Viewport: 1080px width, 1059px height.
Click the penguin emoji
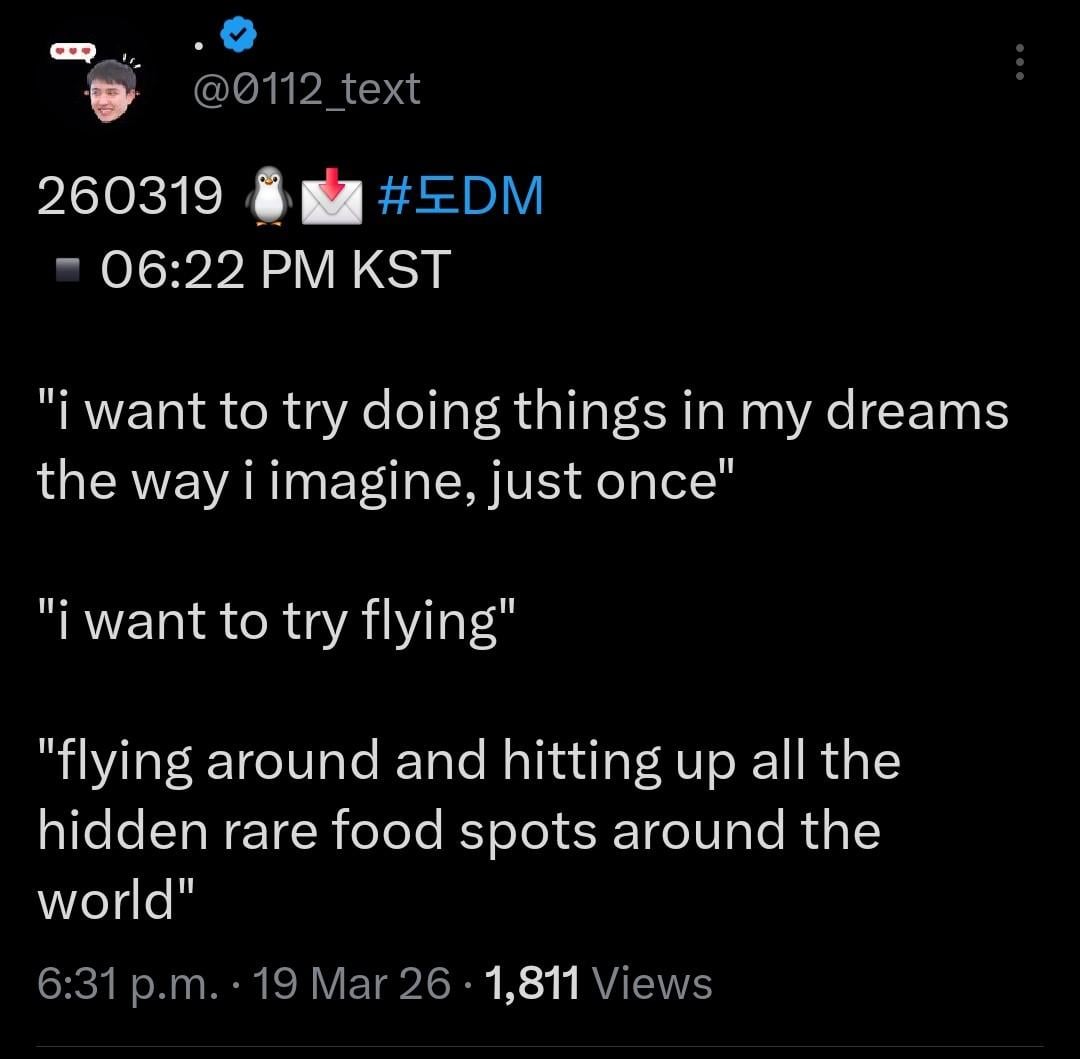pyautogui.click(x=268, y=196)
